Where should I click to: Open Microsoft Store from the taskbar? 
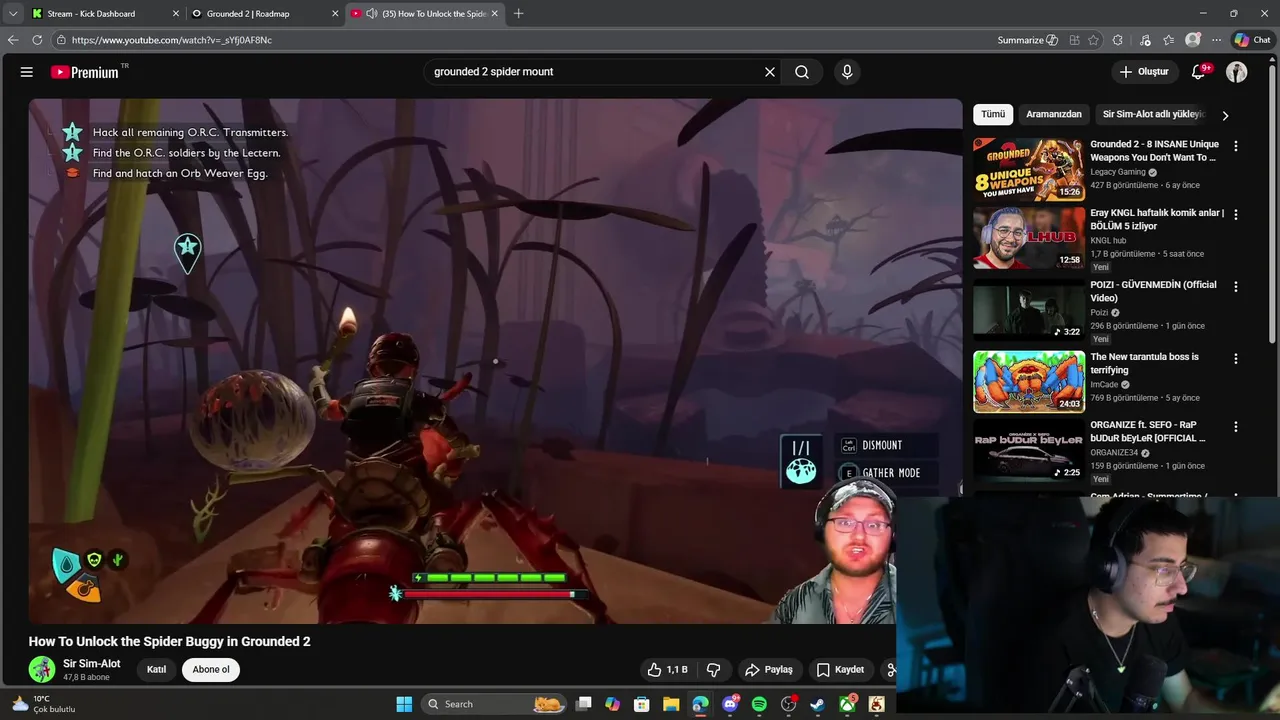point(642,704)
